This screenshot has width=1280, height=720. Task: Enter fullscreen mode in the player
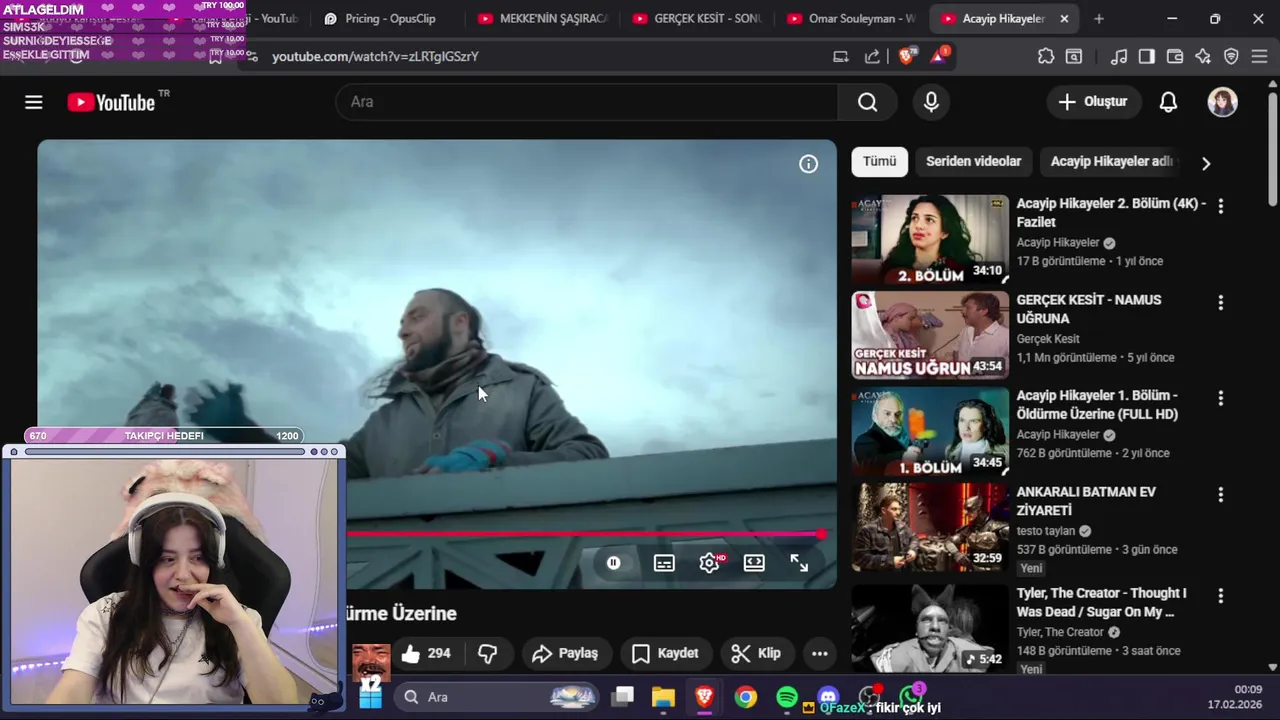click(x=799, y=563)
